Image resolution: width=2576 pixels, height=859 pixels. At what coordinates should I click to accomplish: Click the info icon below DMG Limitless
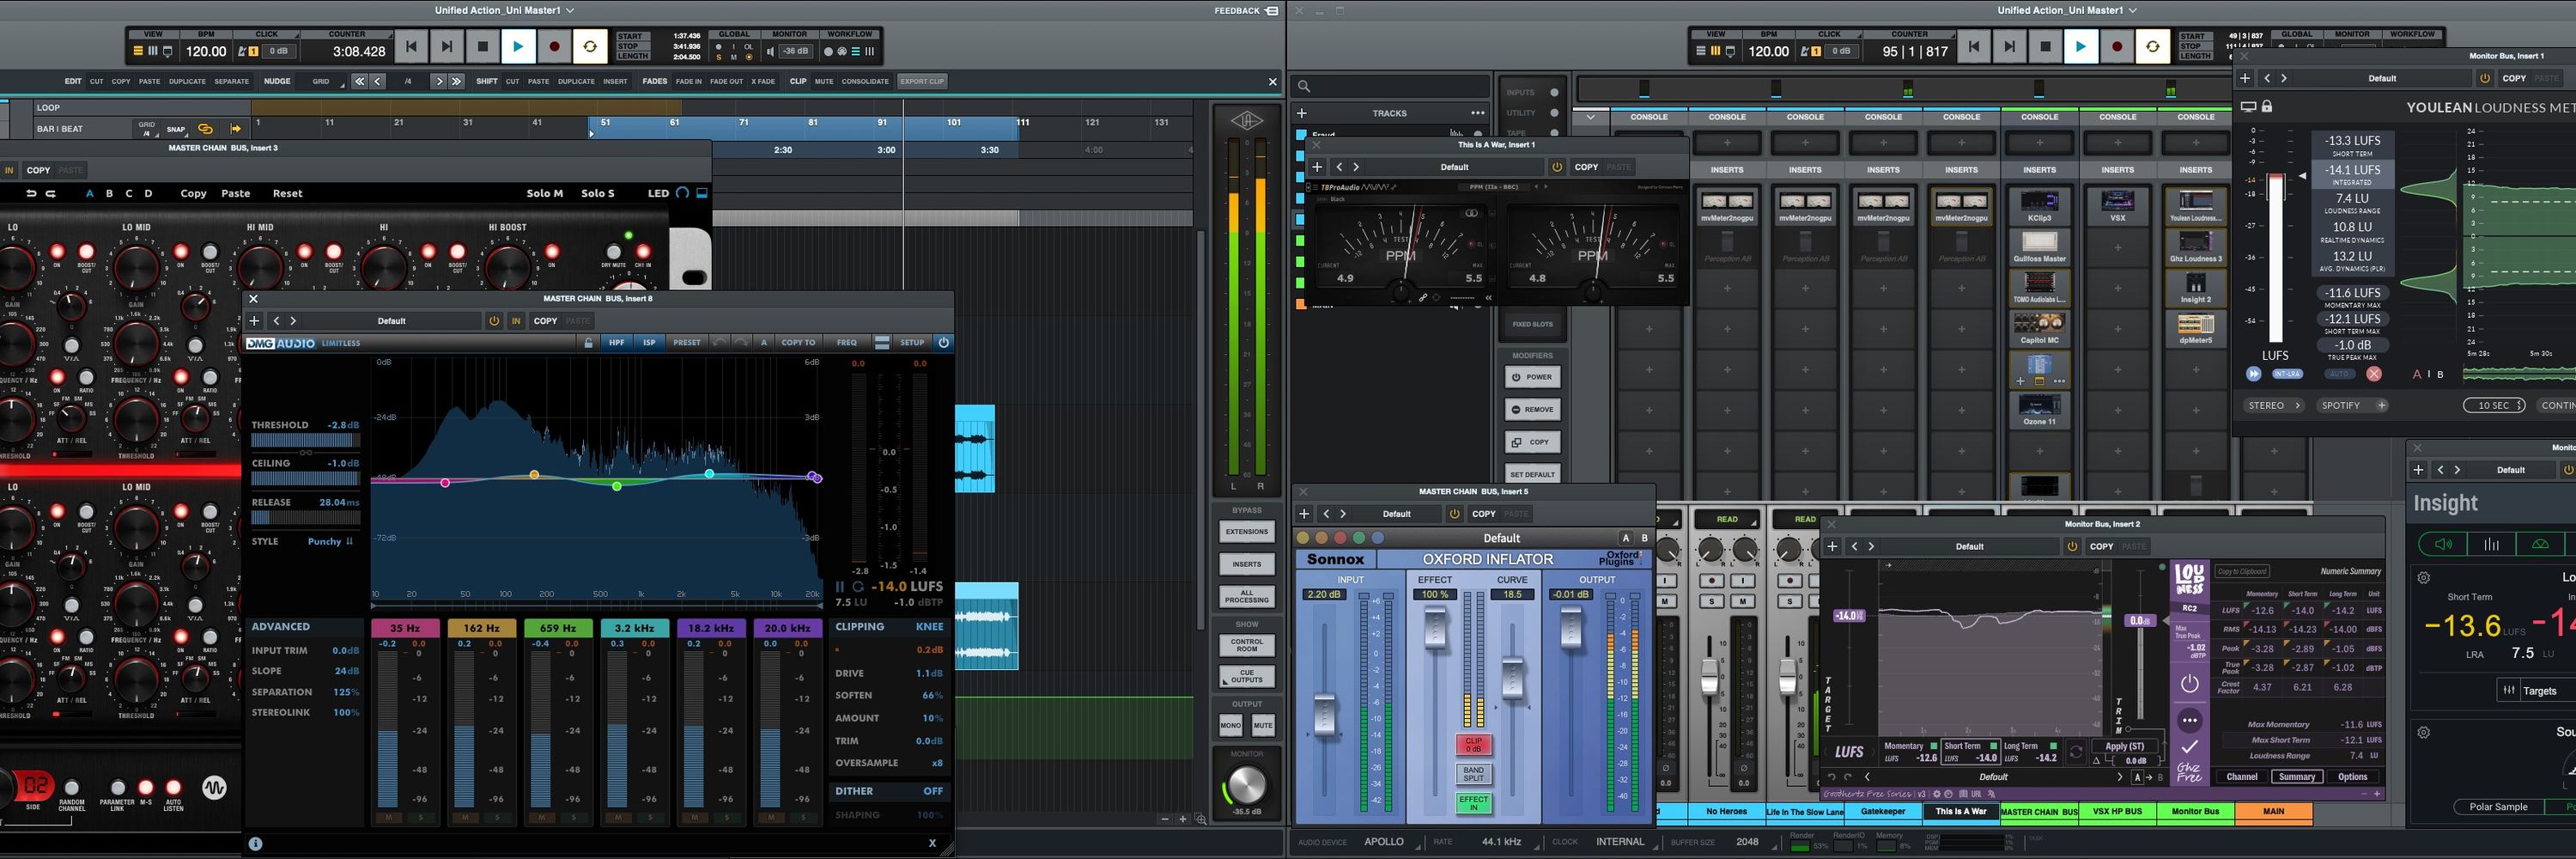256,844
